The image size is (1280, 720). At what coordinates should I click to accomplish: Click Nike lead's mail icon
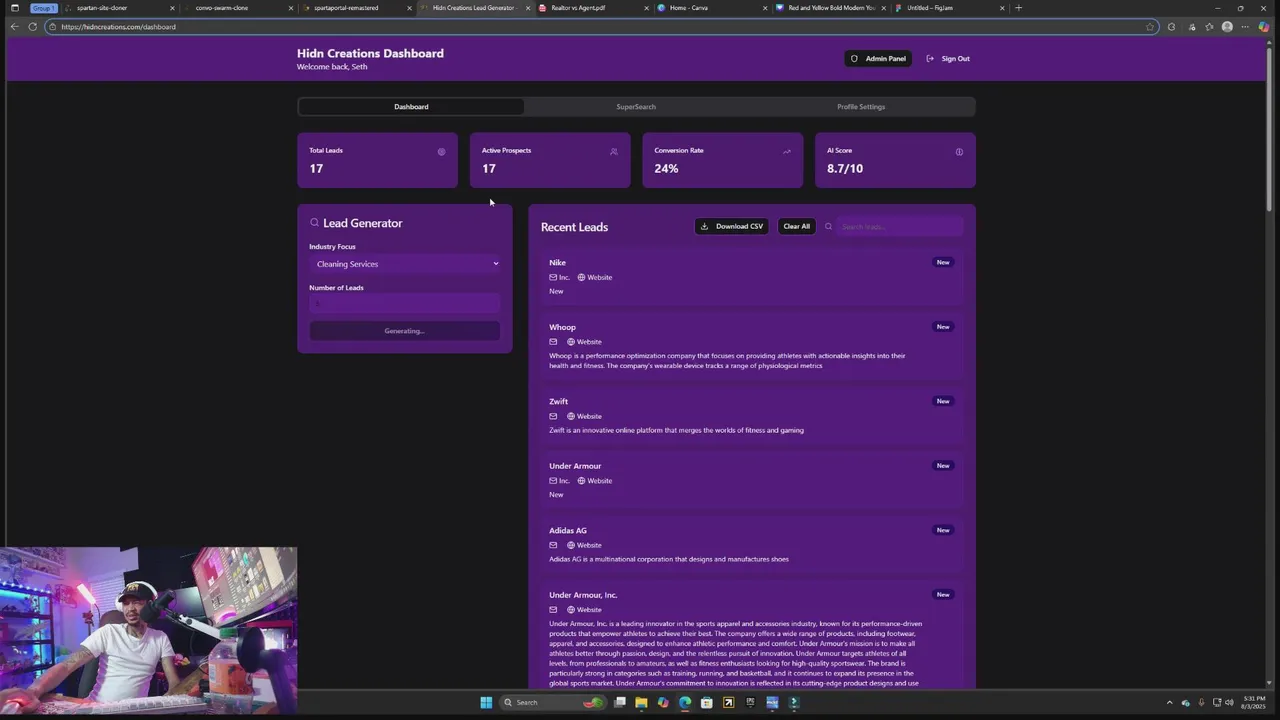553,277
